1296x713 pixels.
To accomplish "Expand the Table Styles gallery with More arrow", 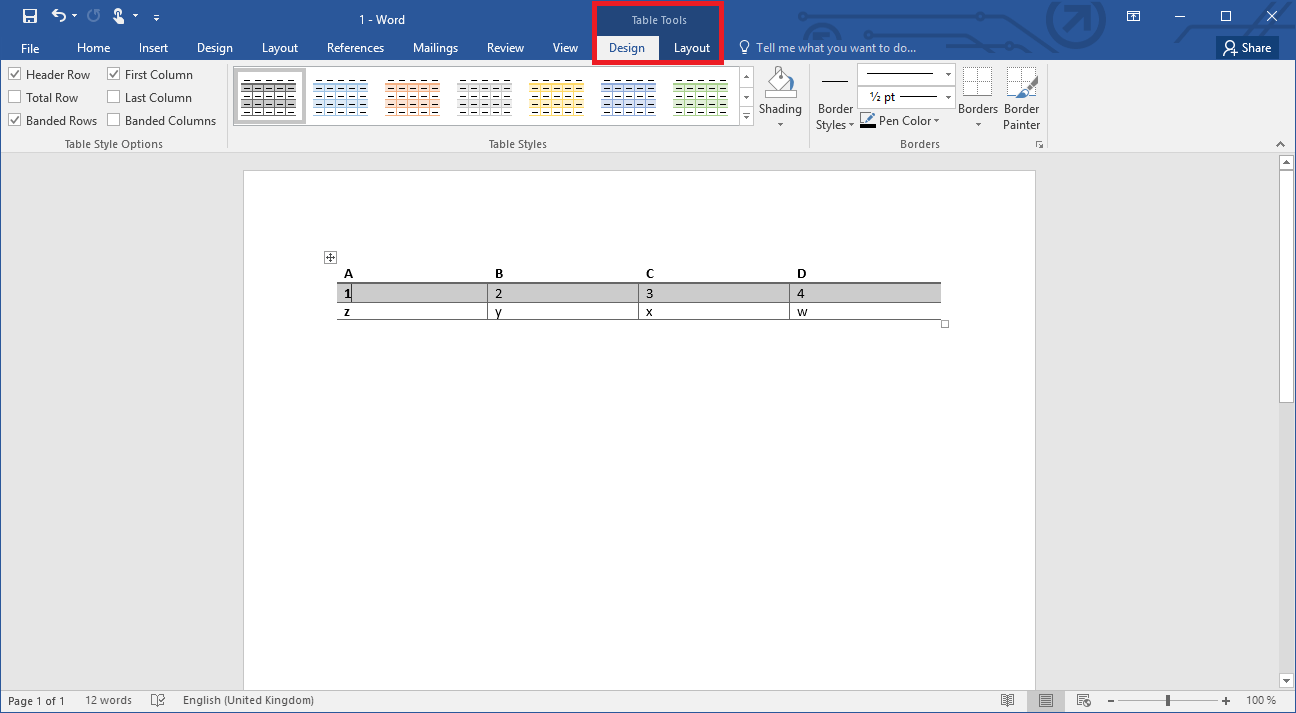I will pos(746,116).
